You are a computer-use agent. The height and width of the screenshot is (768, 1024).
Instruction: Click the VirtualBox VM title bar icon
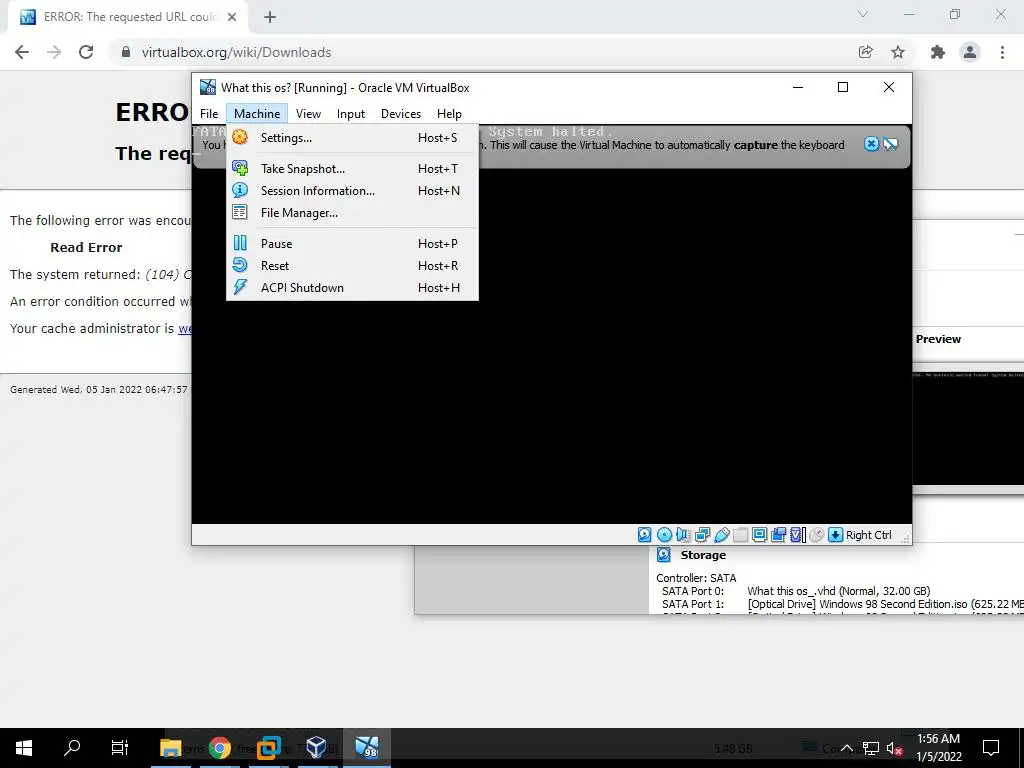(208, 87)
